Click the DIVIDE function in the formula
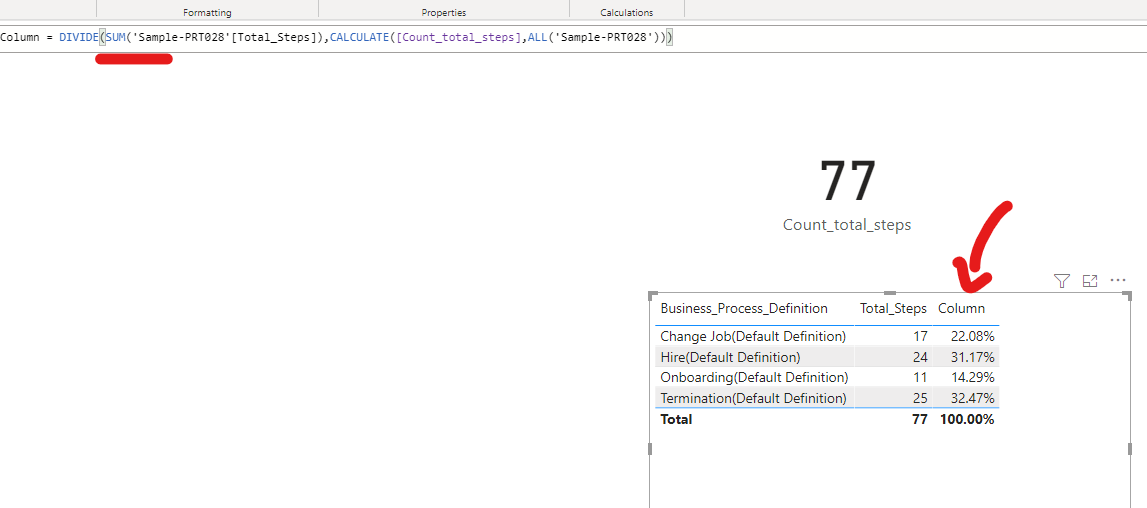Image resolution: width=1147 pixels, height=508 pixels. click(79, 37)
